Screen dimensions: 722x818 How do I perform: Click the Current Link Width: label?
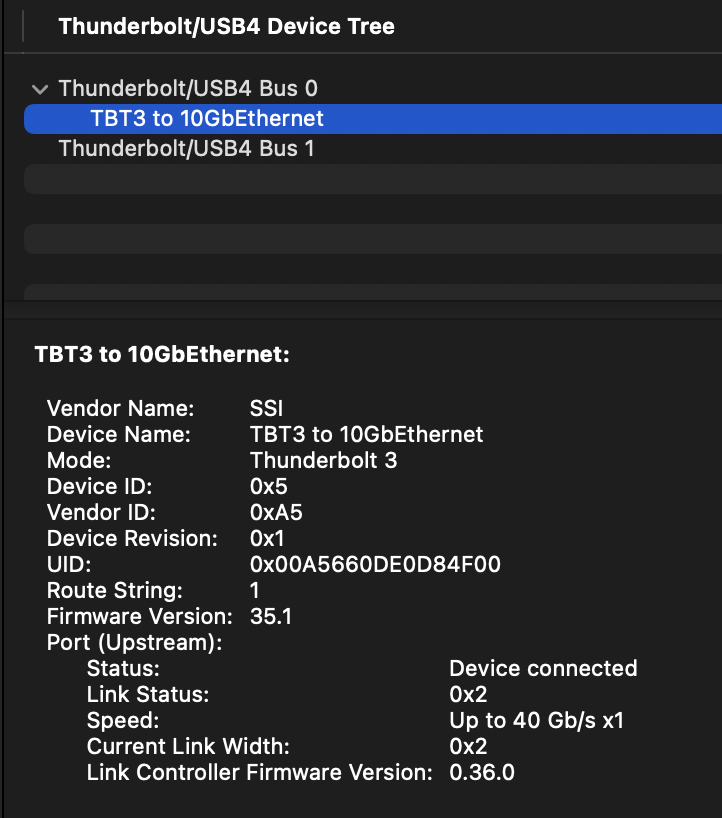coord(188,747)
